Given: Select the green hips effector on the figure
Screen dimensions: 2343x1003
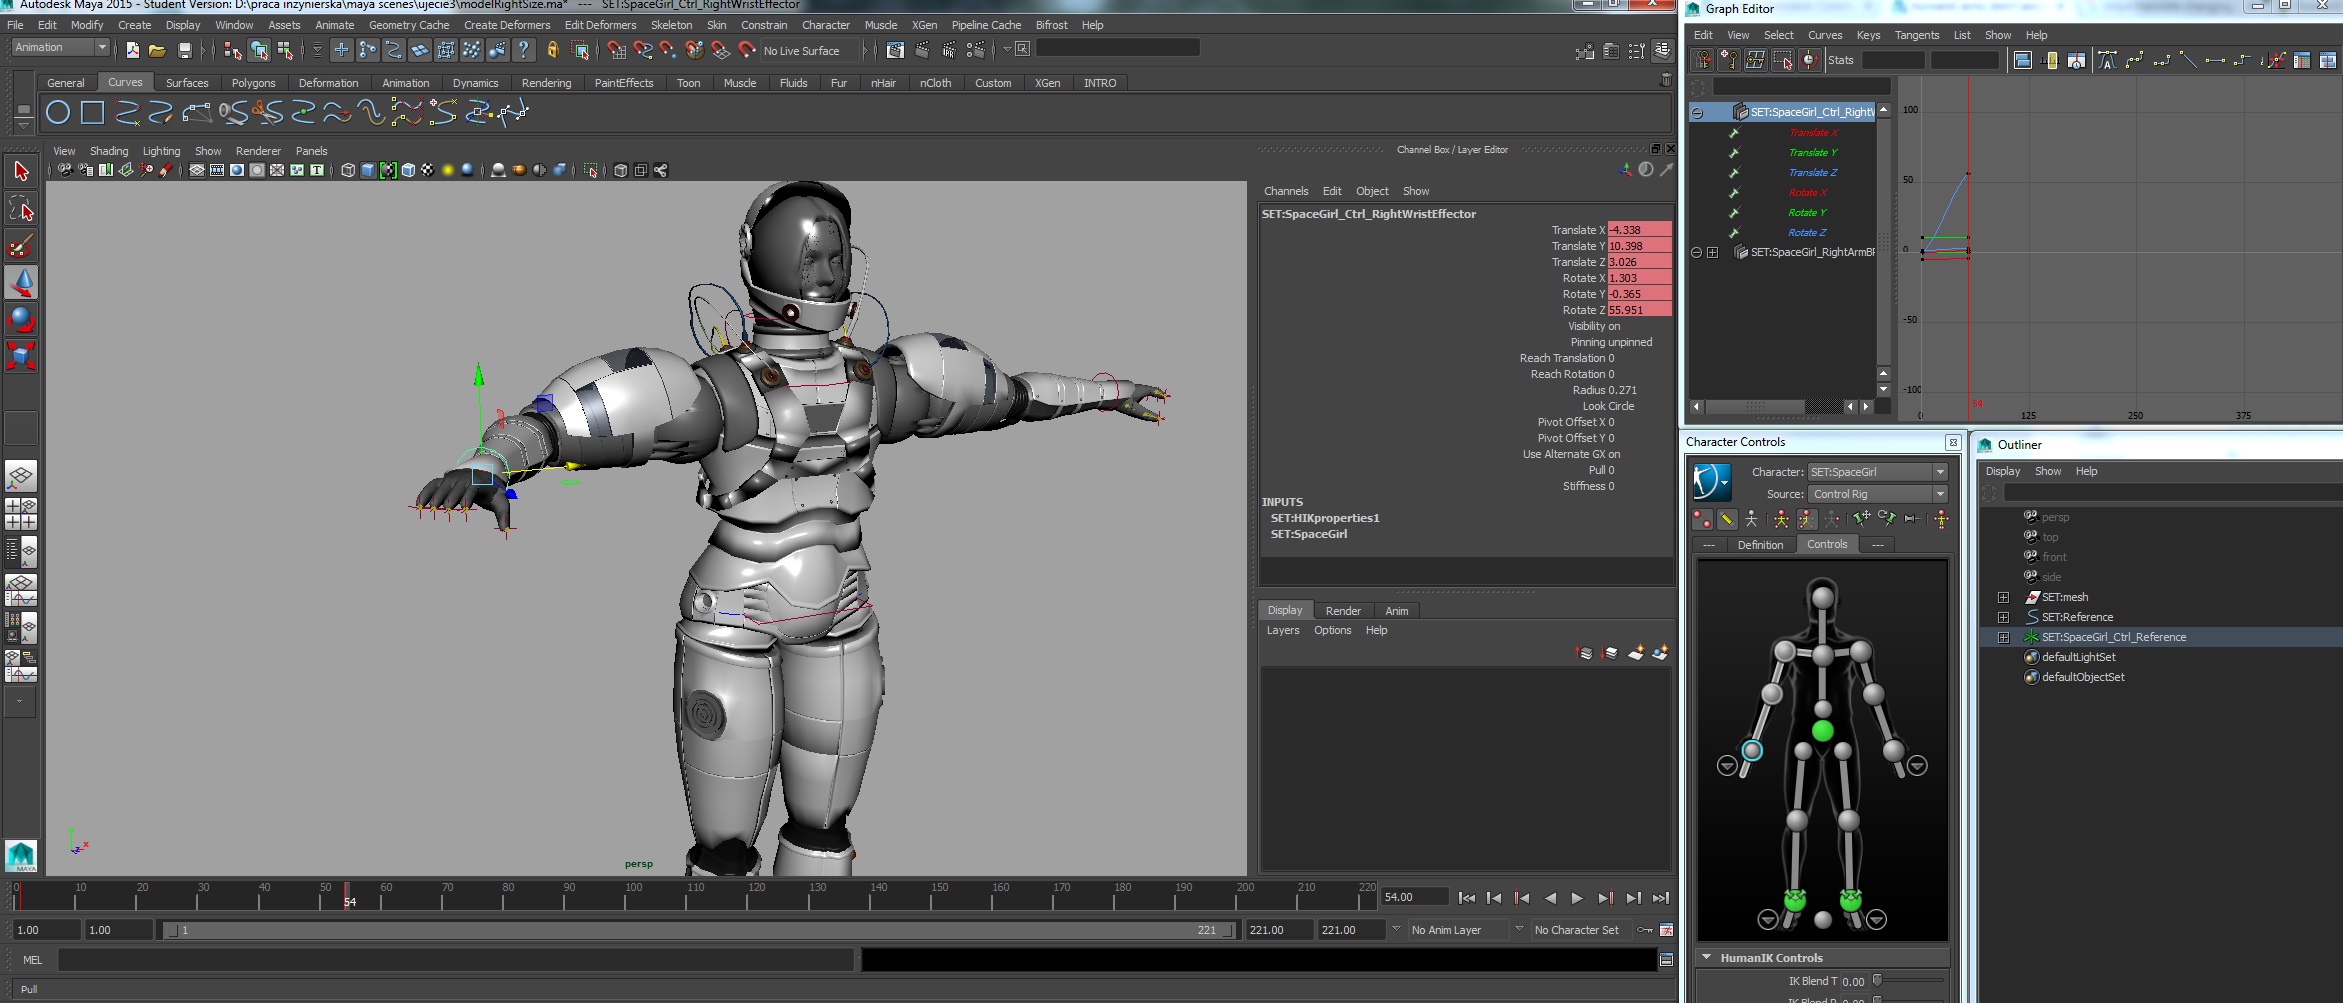Looking at the screenshot, I should [x=1823, y=731].
